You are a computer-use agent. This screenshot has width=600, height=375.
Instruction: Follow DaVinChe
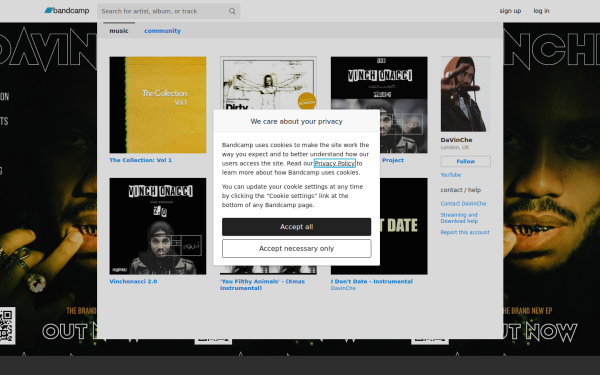pyautogui.click(x=465, y=161)
